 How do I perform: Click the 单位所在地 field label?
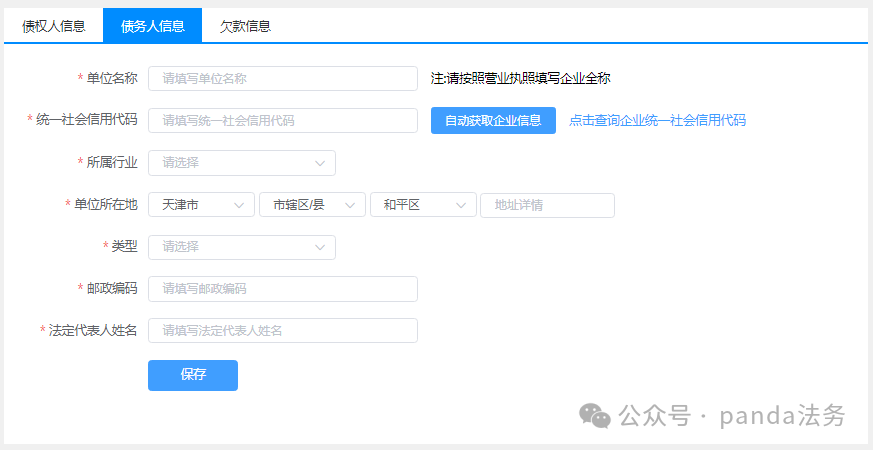(105, 205)
